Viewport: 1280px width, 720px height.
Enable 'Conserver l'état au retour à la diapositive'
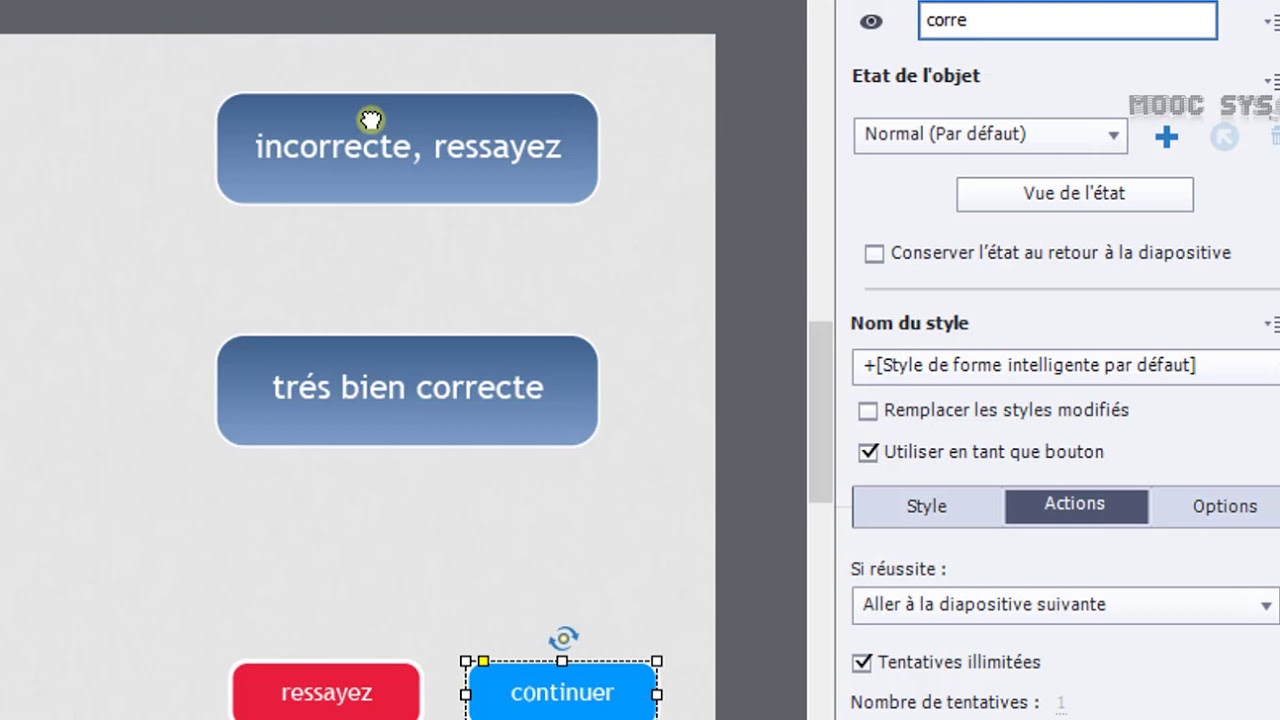pyautogui.click(x=874, y=254)
